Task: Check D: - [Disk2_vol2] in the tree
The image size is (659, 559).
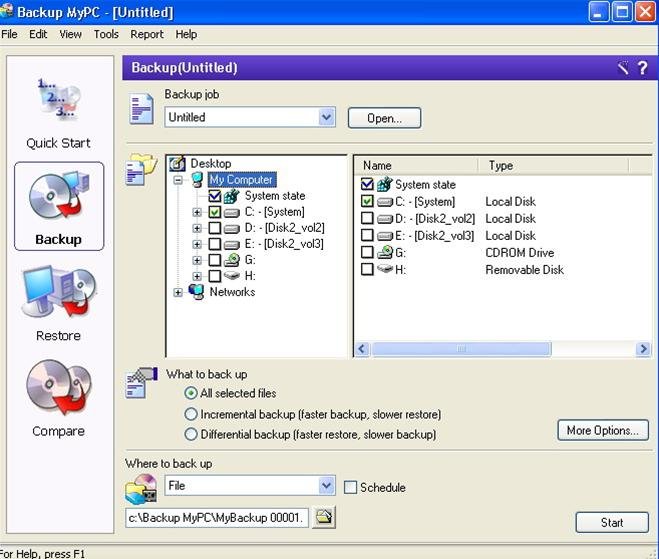Action: [215, 228]
